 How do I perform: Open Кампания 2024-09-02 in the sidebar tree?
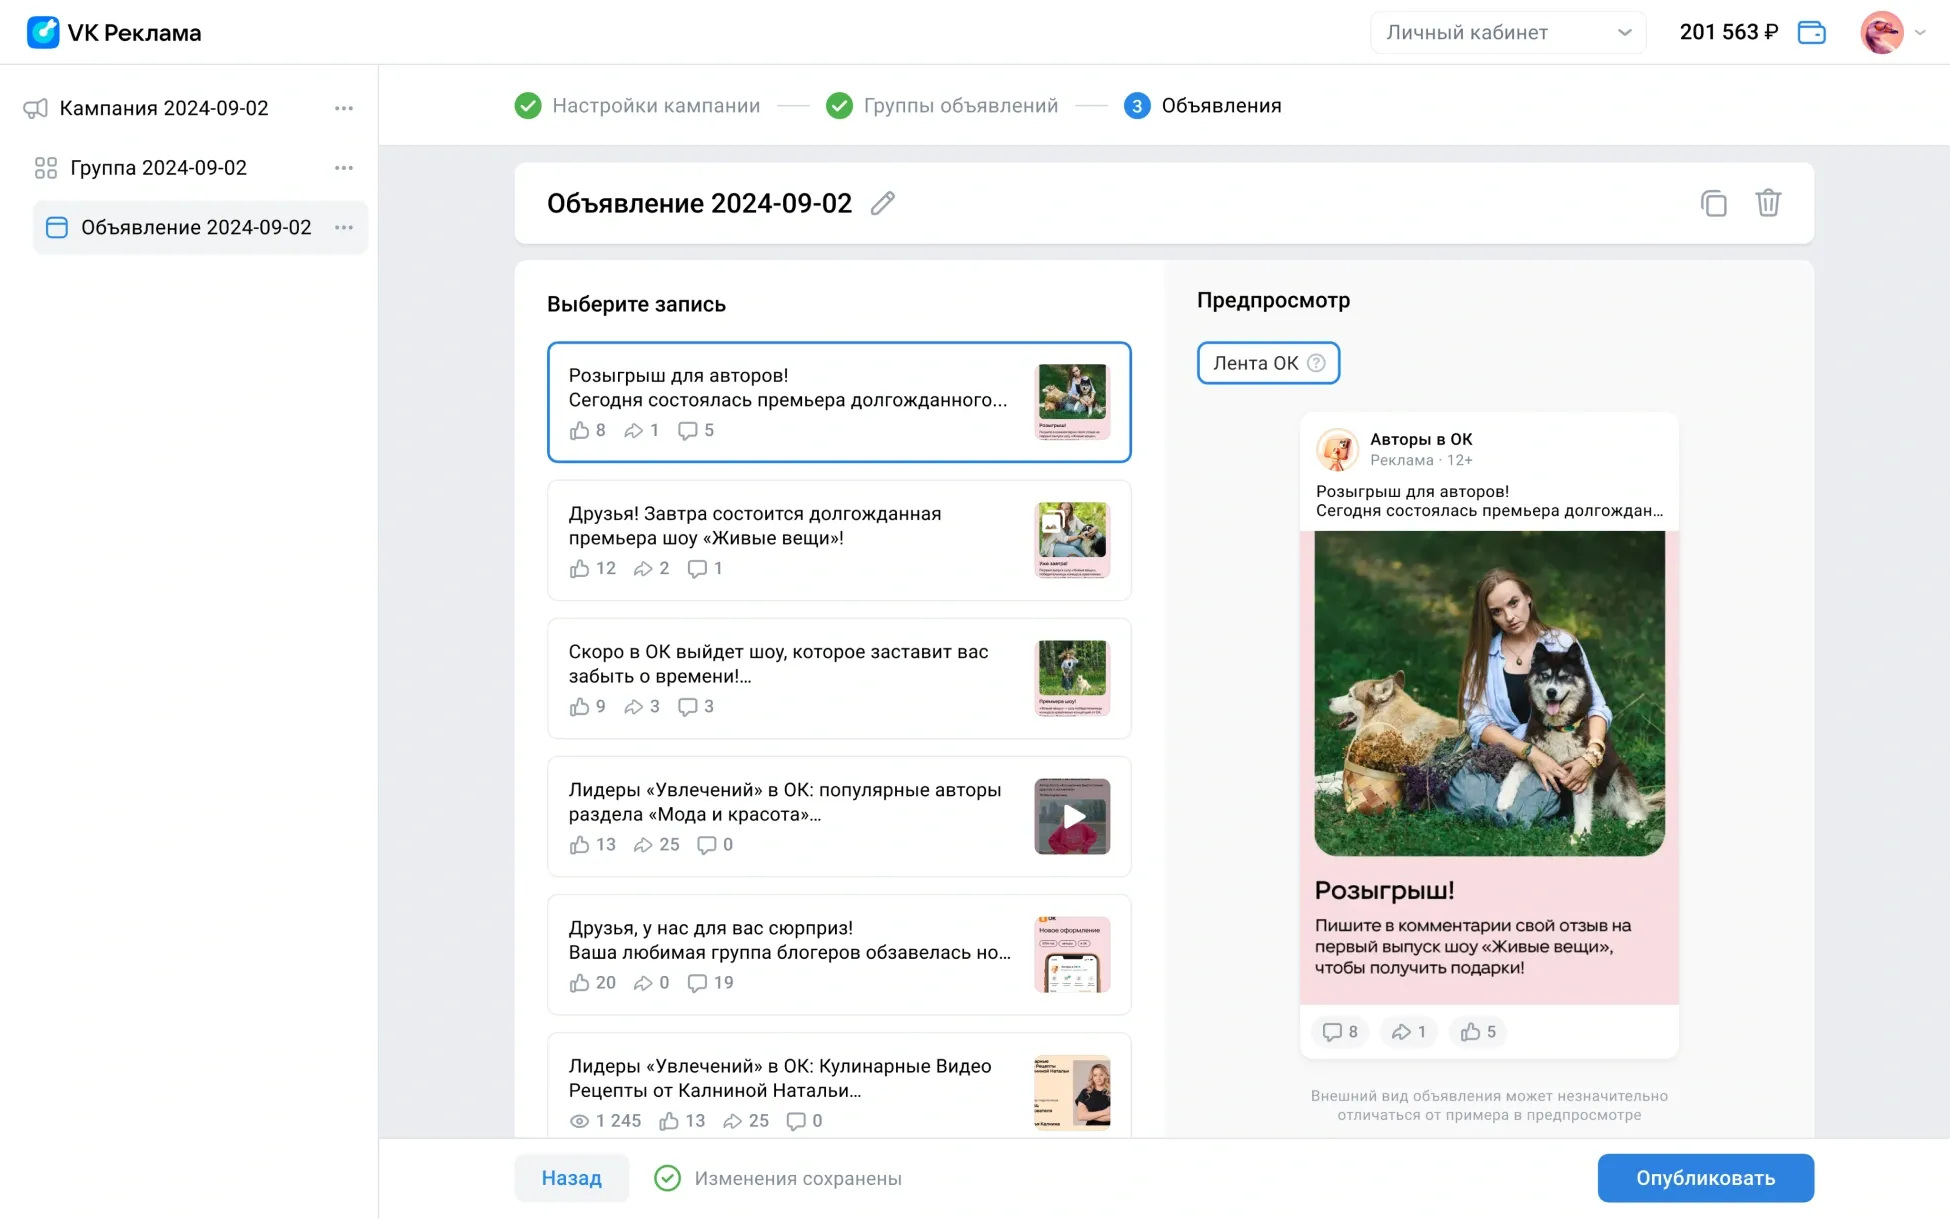(x=164, y=108)
